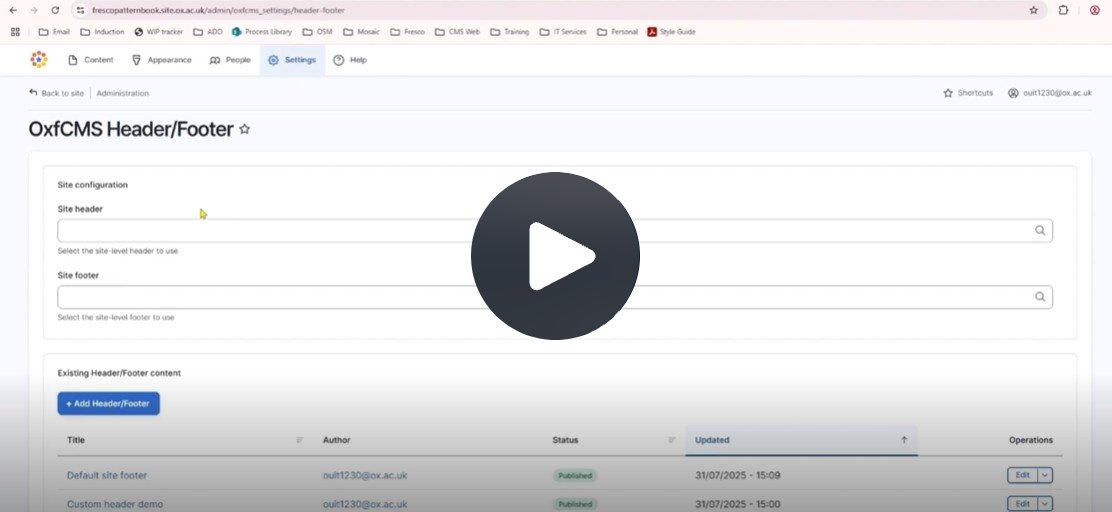This screenshot has height=512, width=1112.
Task: Open the Mosaic bookmark folder
Action: point(361,32)
